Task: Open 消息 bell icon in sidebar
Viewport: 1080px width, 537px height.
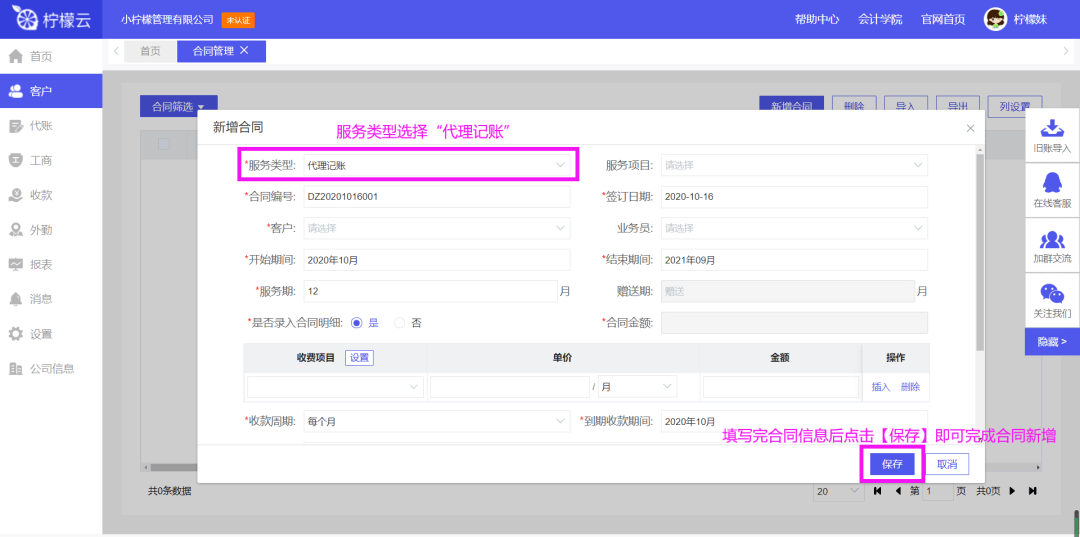Action: tap(16, 299)
